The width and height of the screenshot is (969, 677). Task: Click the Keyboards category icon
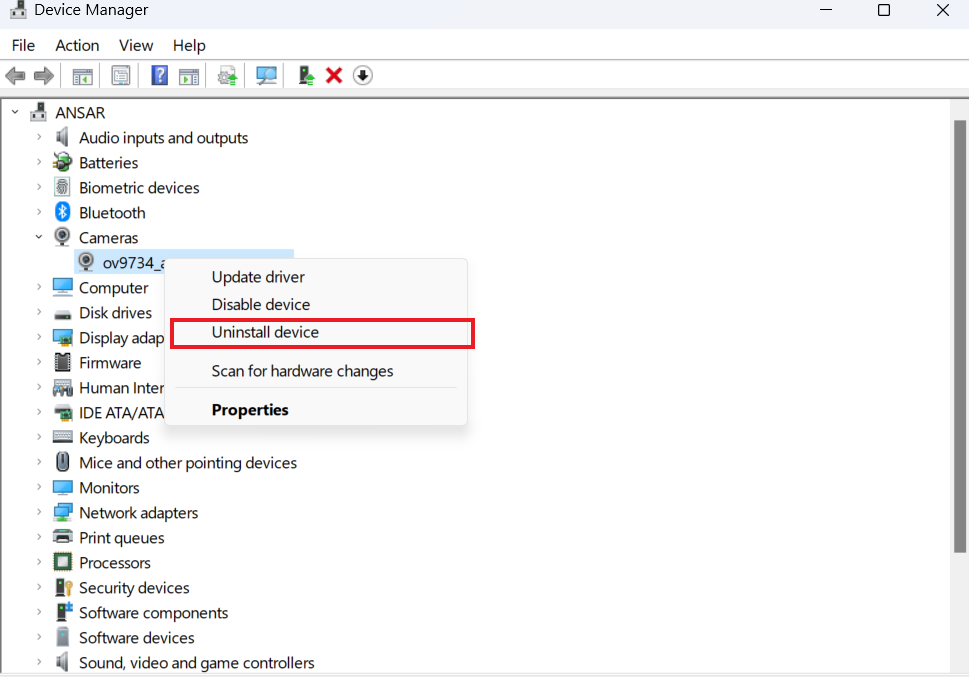click(62, 436)
